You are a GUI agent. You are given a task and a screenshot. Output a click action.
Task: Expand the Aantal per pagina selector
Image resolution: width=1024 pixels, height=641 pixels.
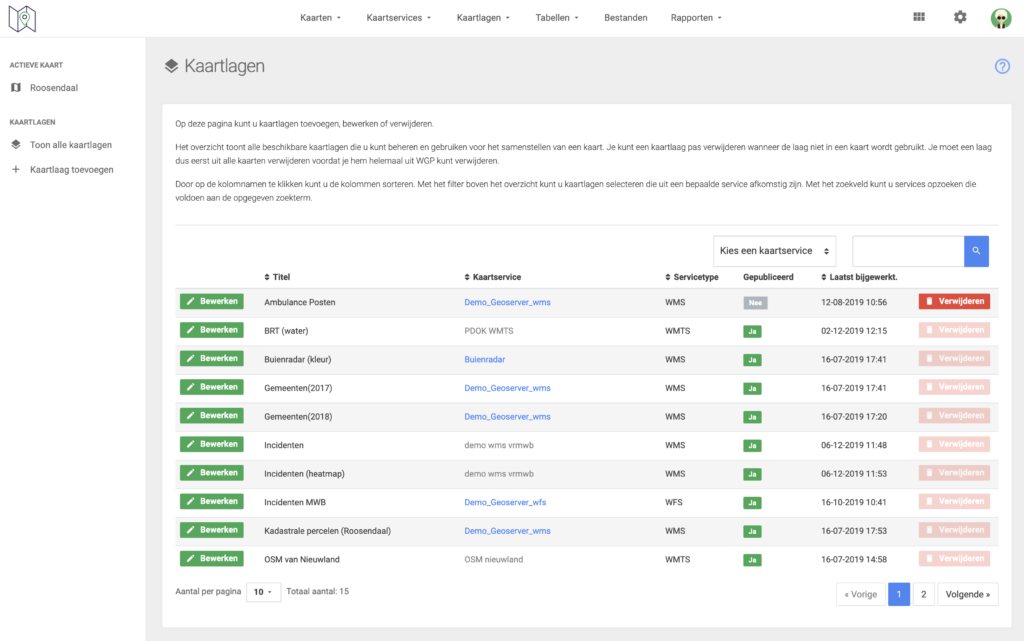tap(263, 592)
